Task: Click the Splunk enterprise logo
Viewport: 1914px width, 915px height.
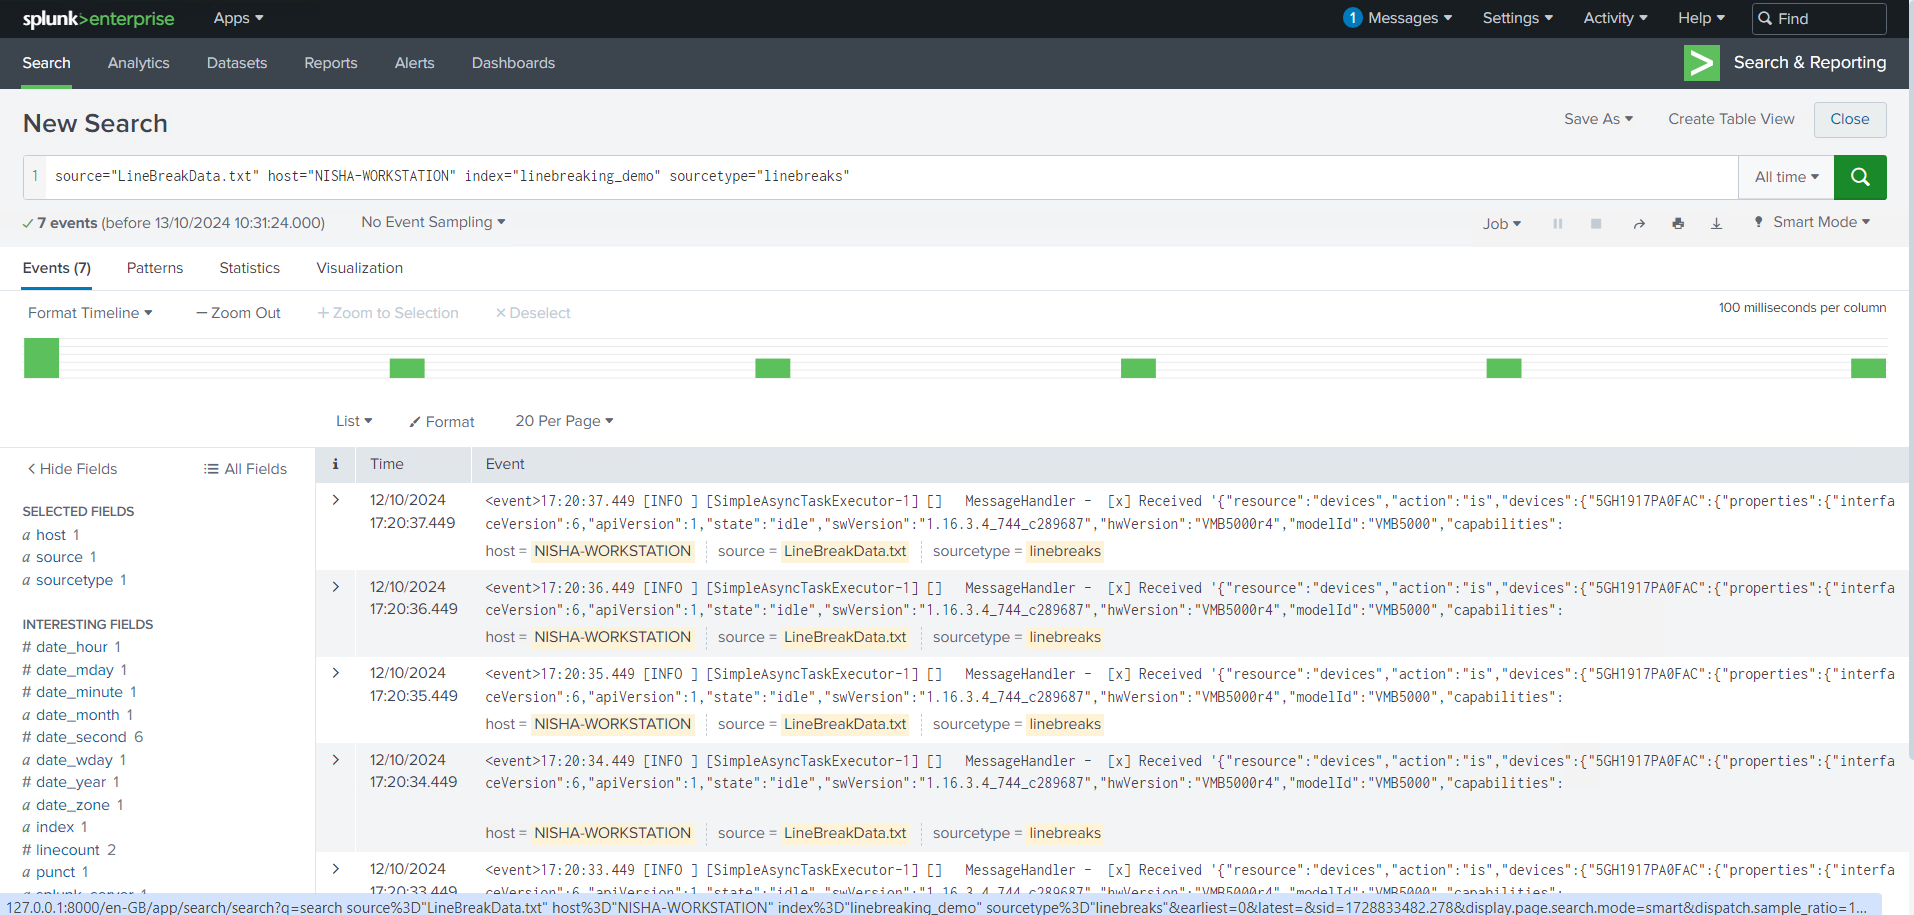Action: pos(98,19)
